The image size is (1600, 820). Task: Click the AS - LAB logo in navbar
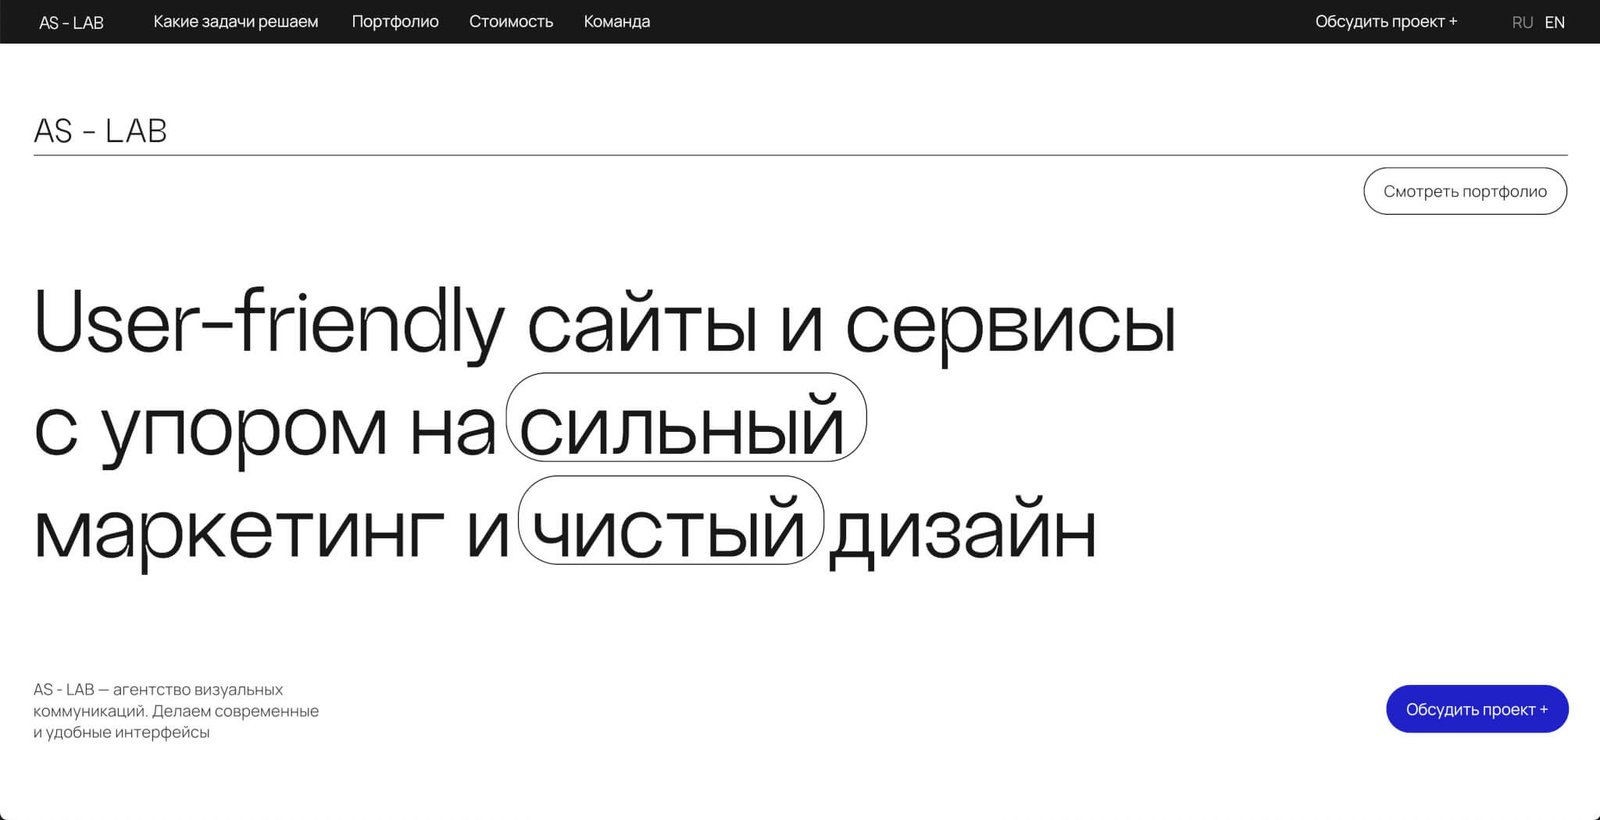click(71, 22)
